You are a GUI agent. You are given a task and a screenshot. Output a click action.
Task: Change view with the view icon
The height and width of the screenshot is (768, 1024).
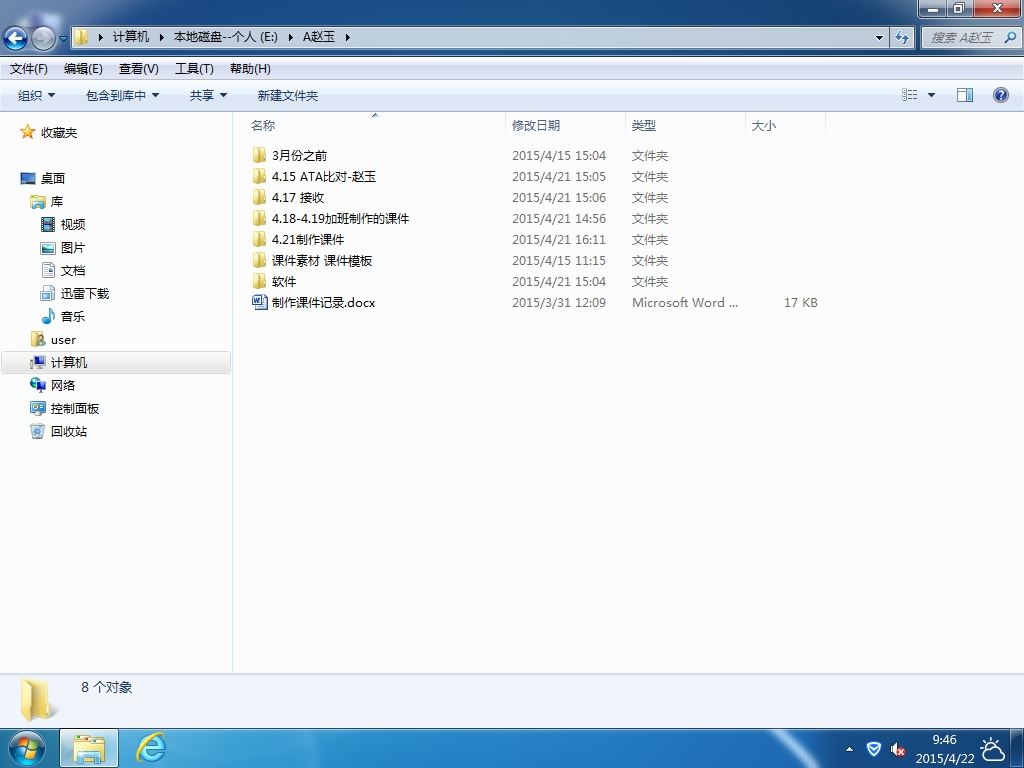909,95
